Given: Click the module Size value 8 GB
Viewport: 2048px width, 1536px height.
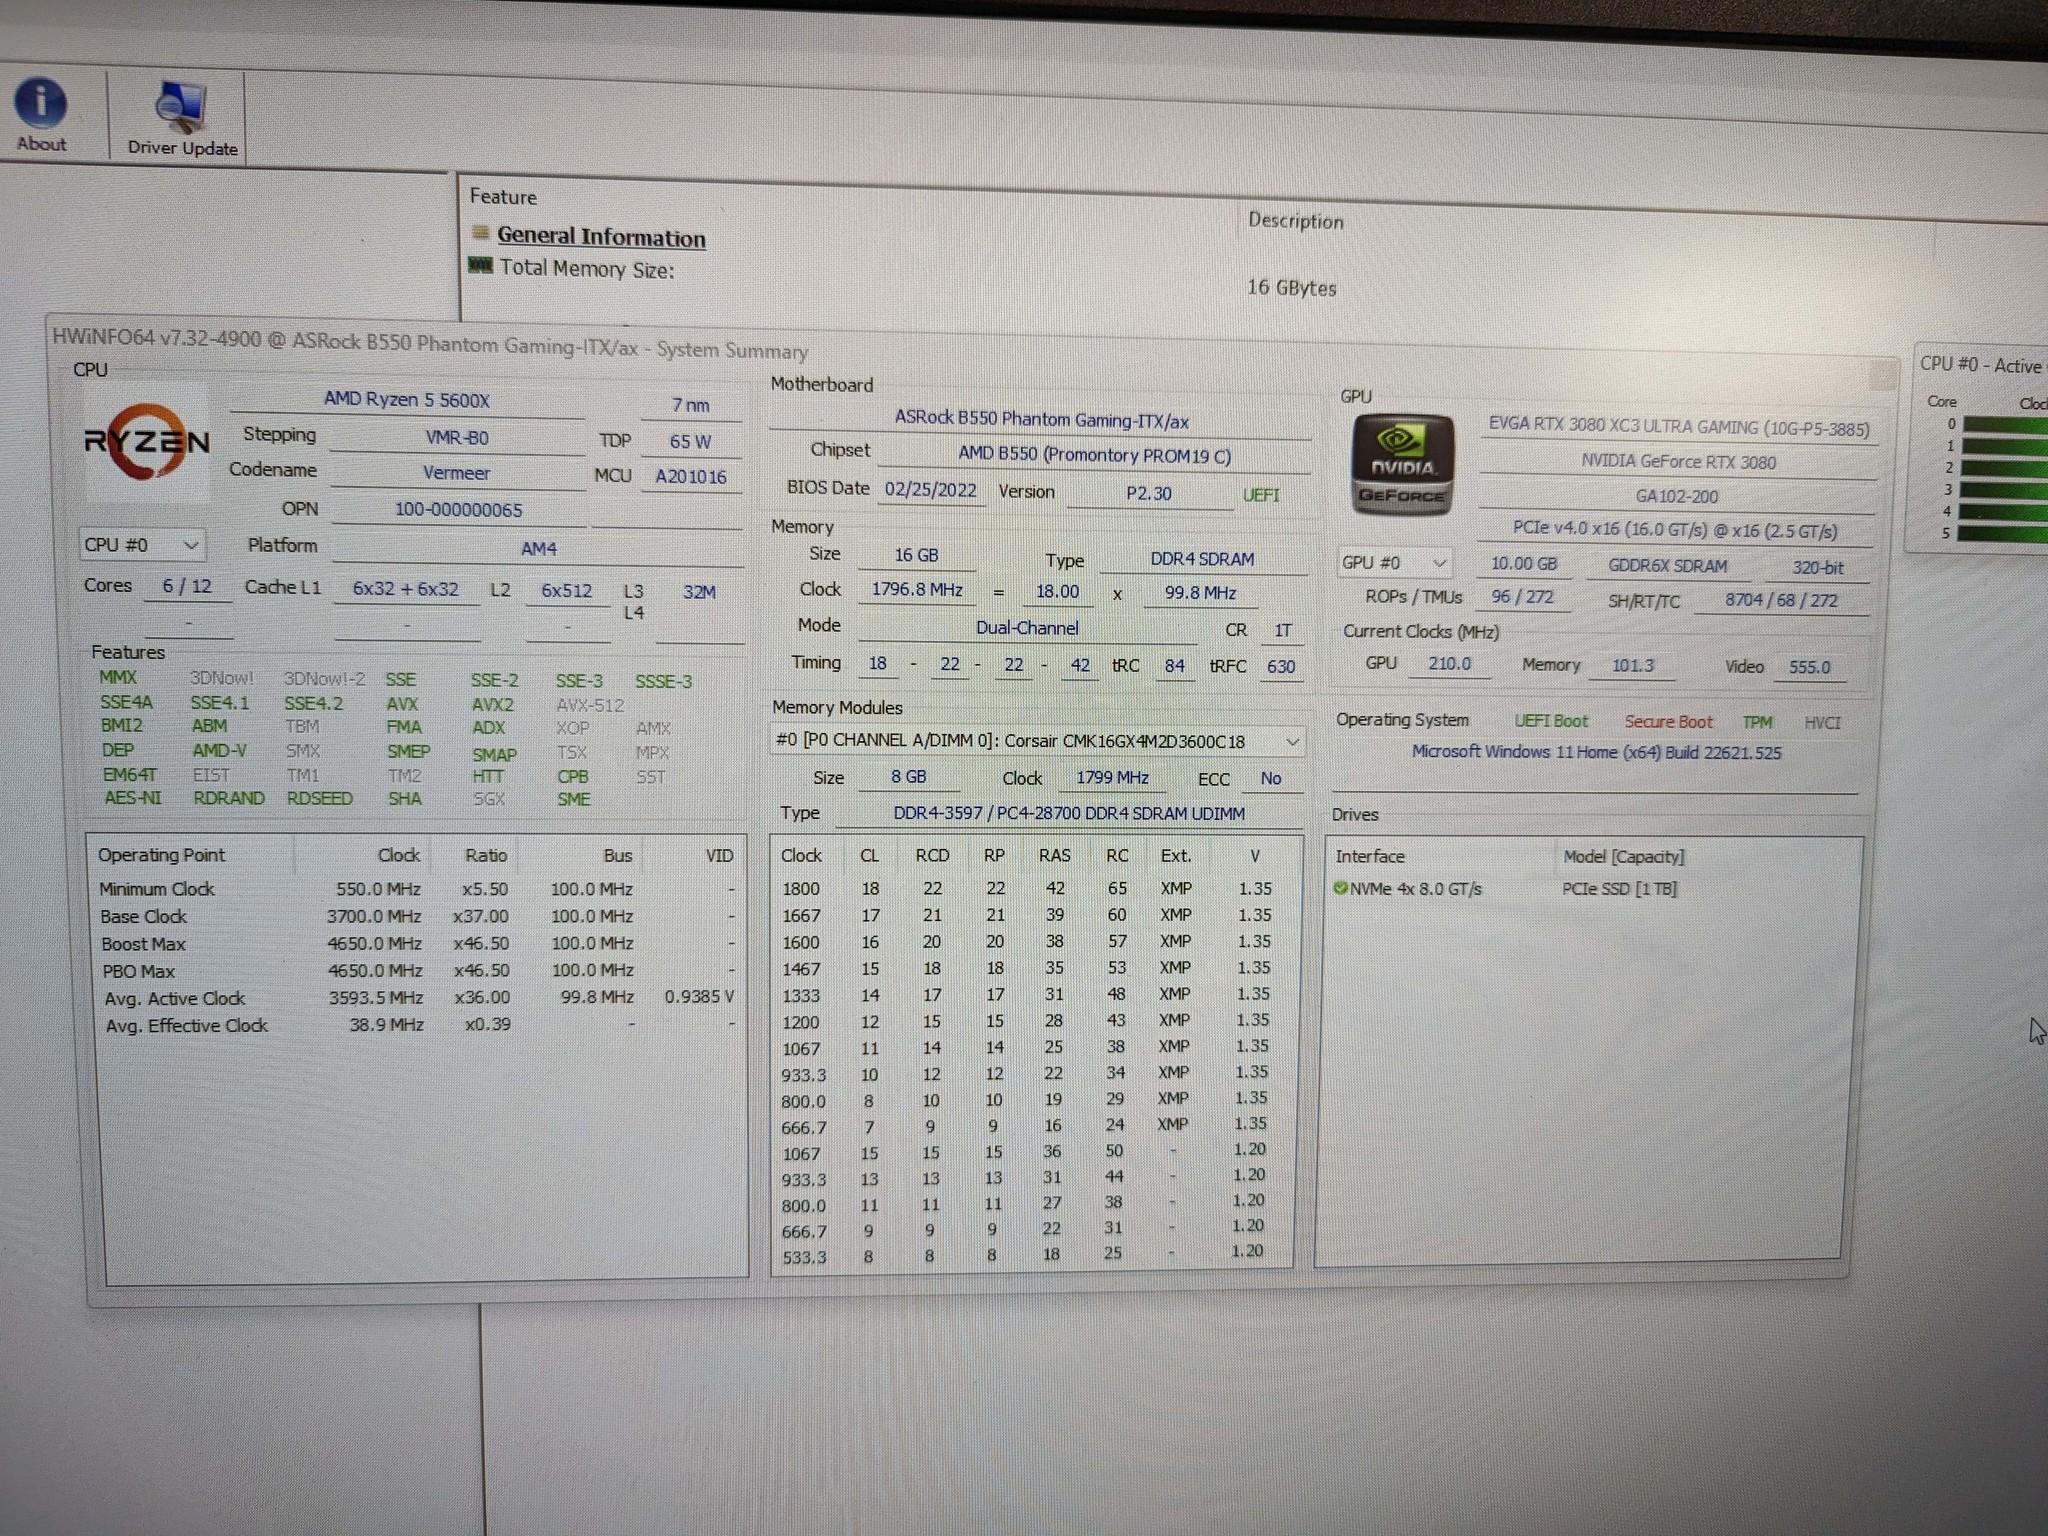Looking at the screenshot, I should (x=909, y=777).
